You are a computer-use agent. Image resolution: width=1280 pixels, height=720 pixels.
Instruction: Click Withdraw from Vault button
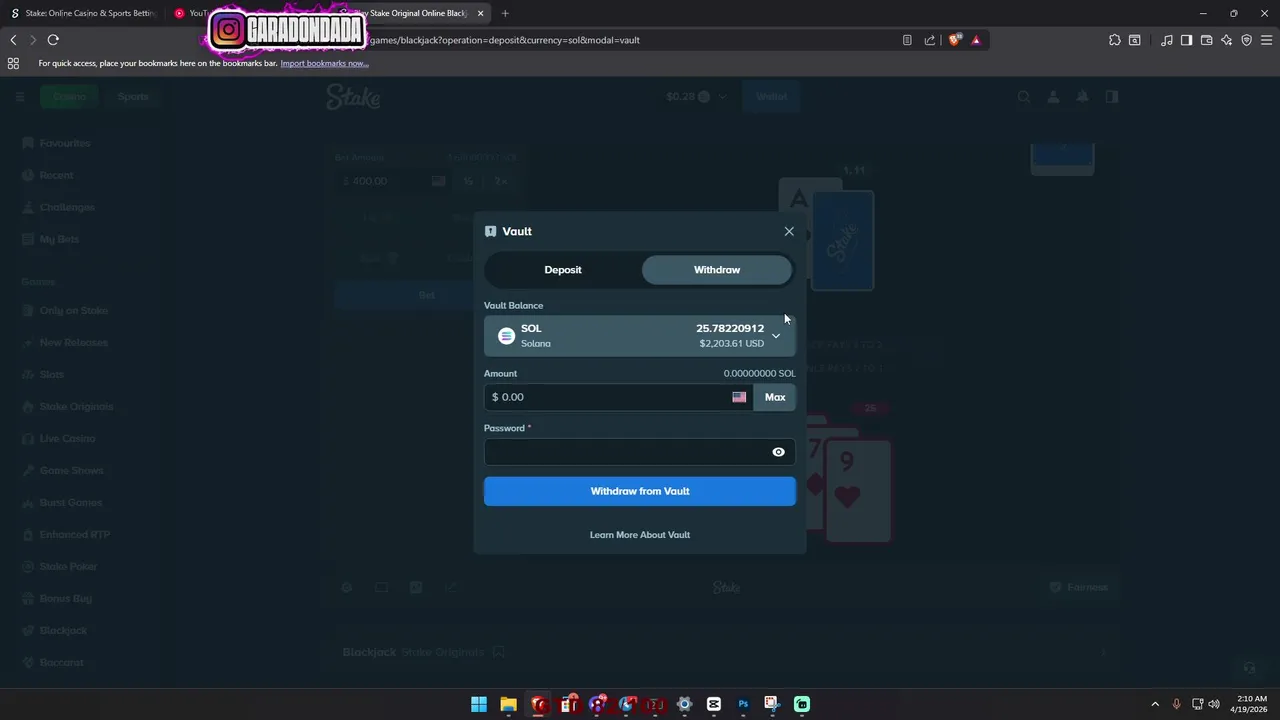[x=640, y=491]
